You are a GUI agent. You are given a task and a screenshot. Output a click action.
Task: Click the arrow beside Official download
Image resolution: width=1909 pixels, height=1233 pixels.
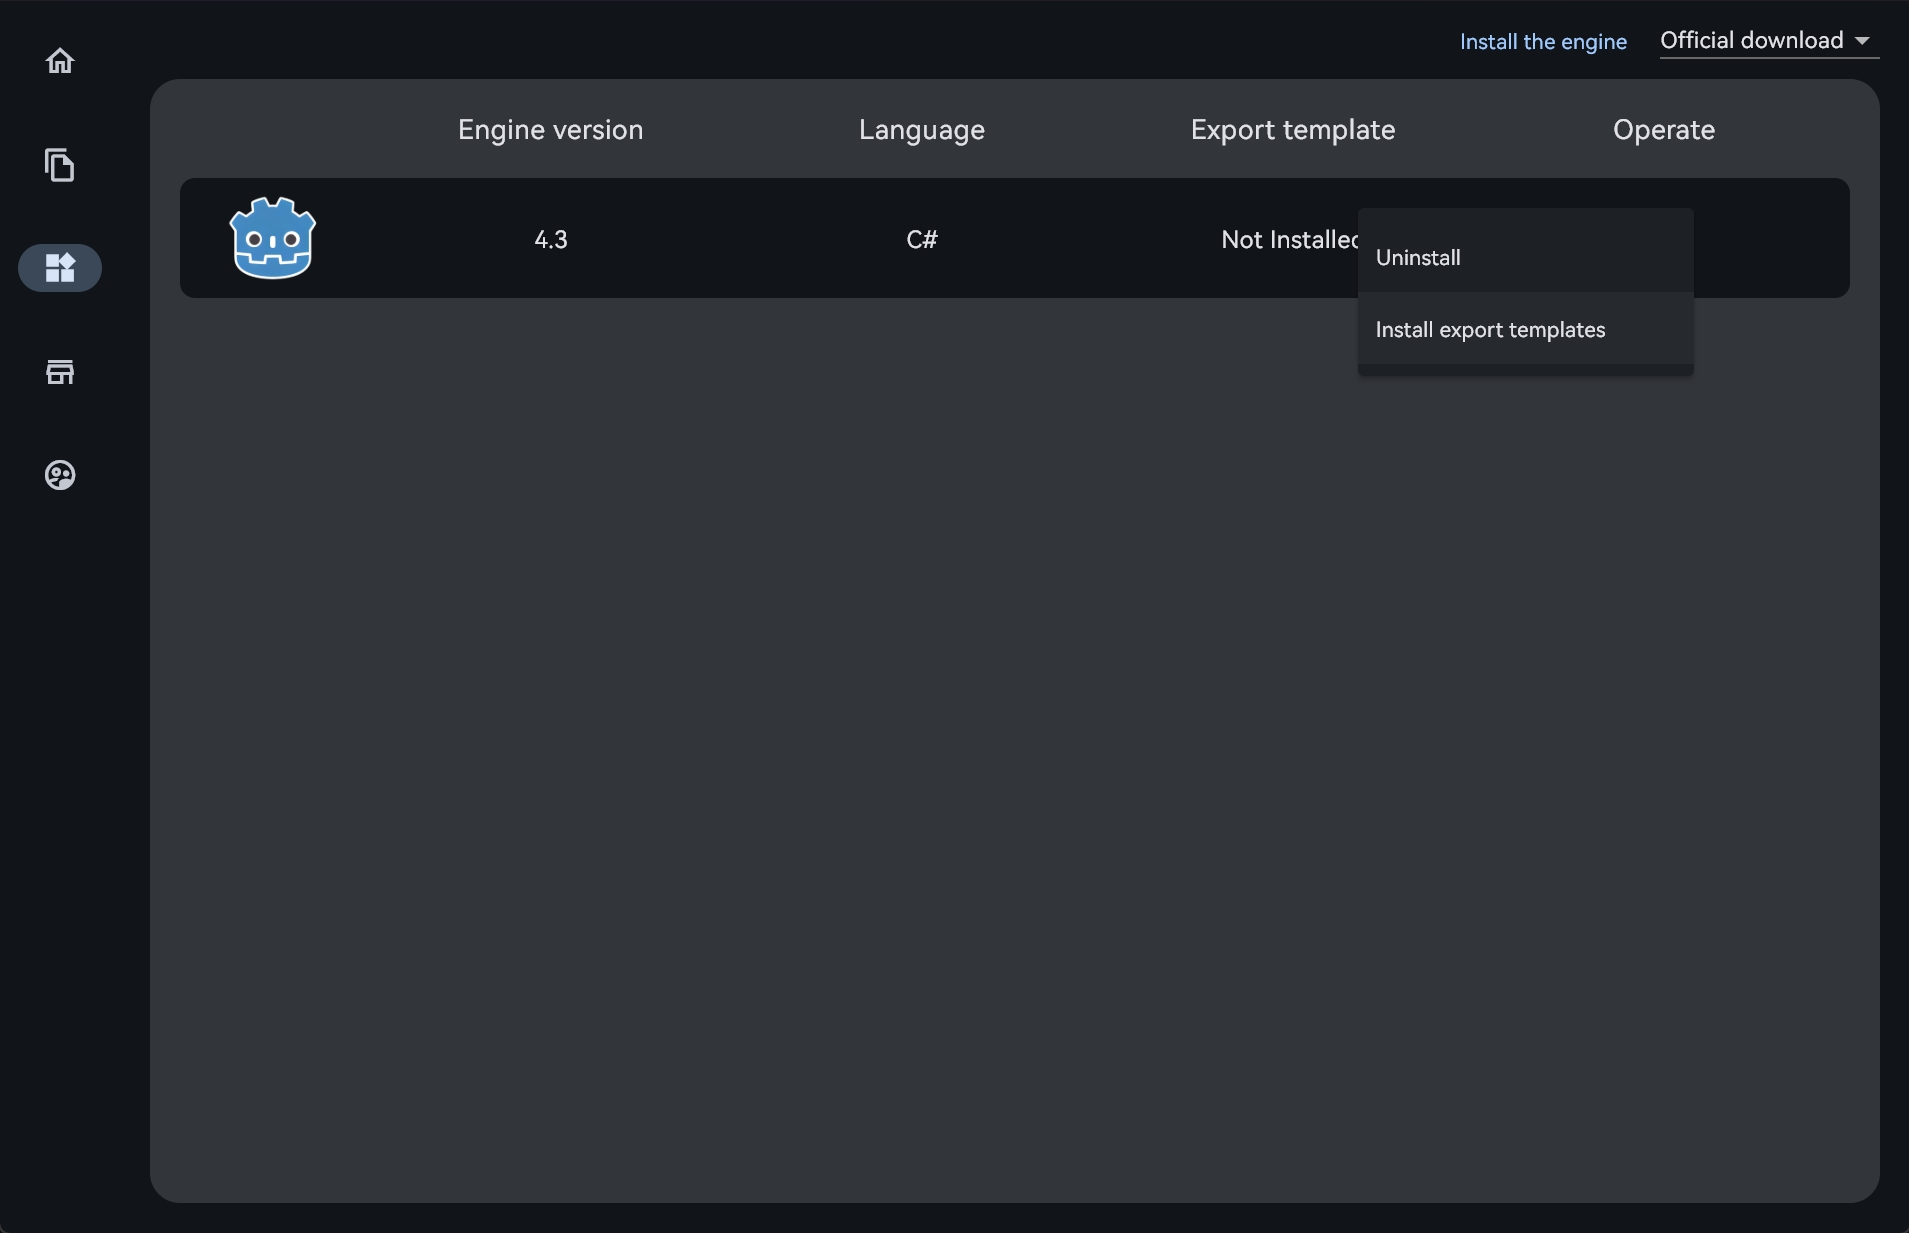[1862, 41]
